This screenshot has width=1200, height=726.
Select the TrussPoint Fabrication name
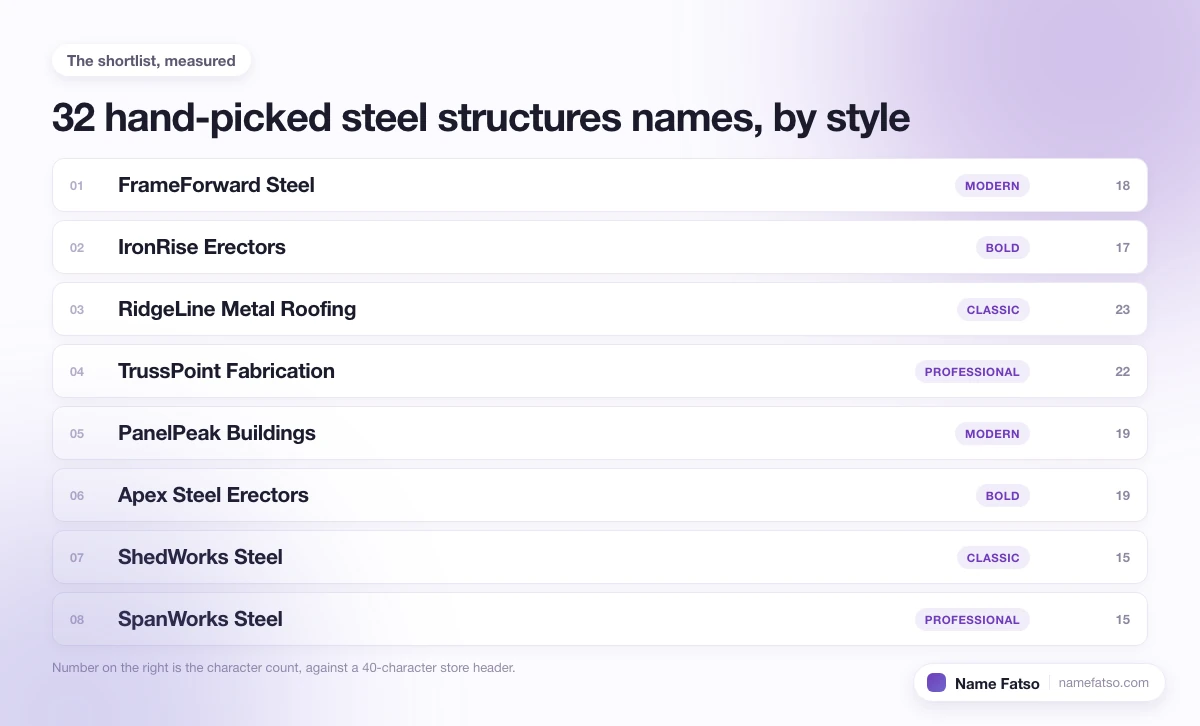[226, 371]
